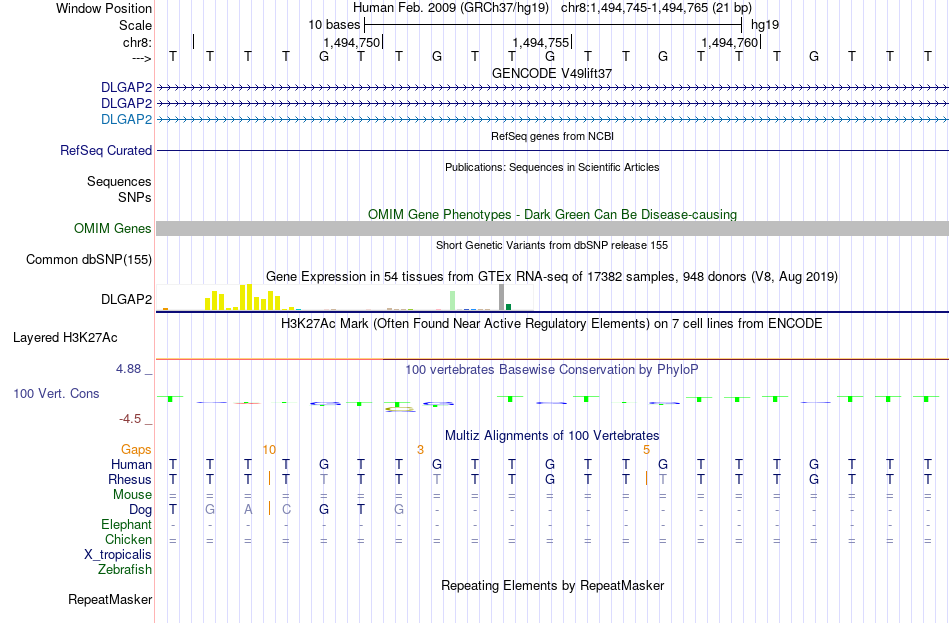This screenshot has height=623, width=950.
Task: Click the SNPs label
Action: pyautogui.click(x=135, y=197)
